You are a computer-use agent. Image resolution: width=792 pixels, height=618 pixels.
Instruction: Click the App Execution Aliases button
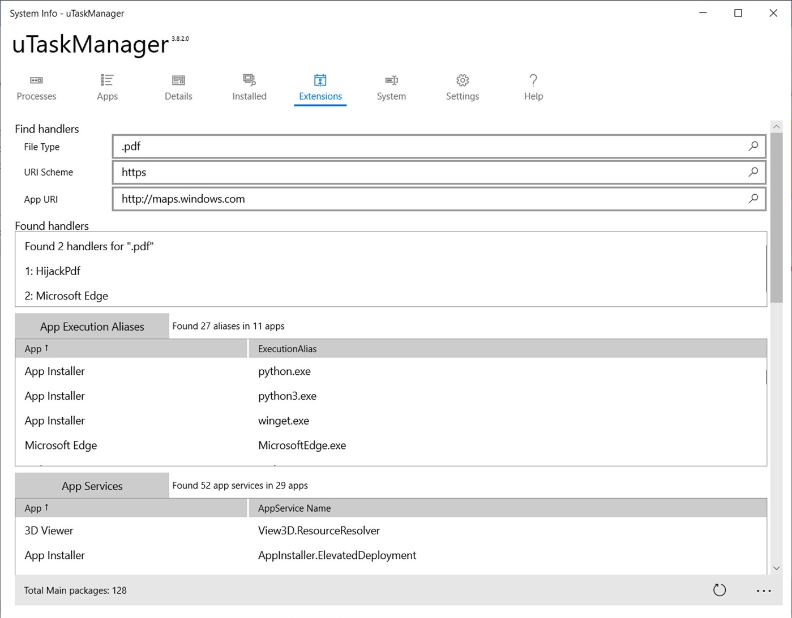pos(92,327)
